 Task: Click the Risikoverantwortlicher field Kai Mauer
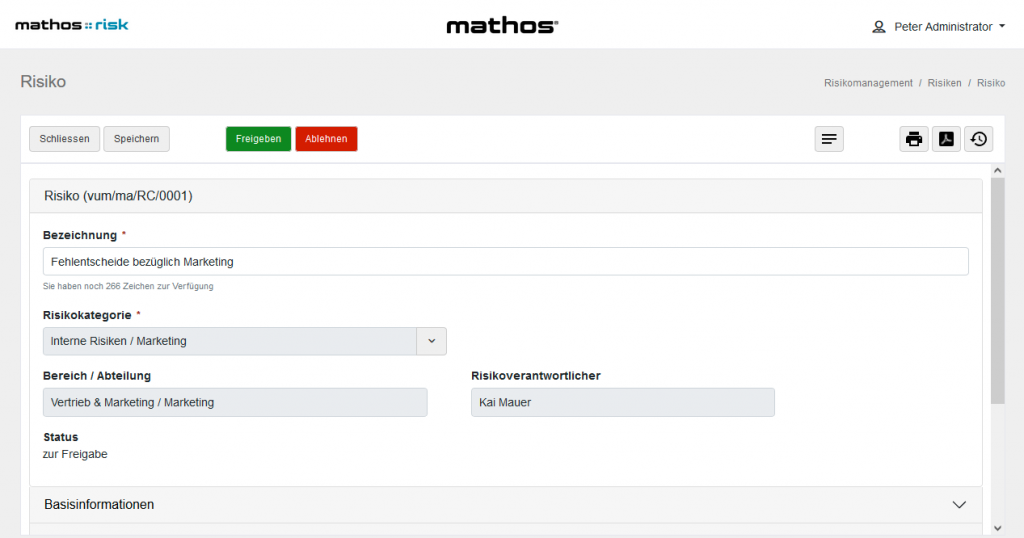[622, 402]
